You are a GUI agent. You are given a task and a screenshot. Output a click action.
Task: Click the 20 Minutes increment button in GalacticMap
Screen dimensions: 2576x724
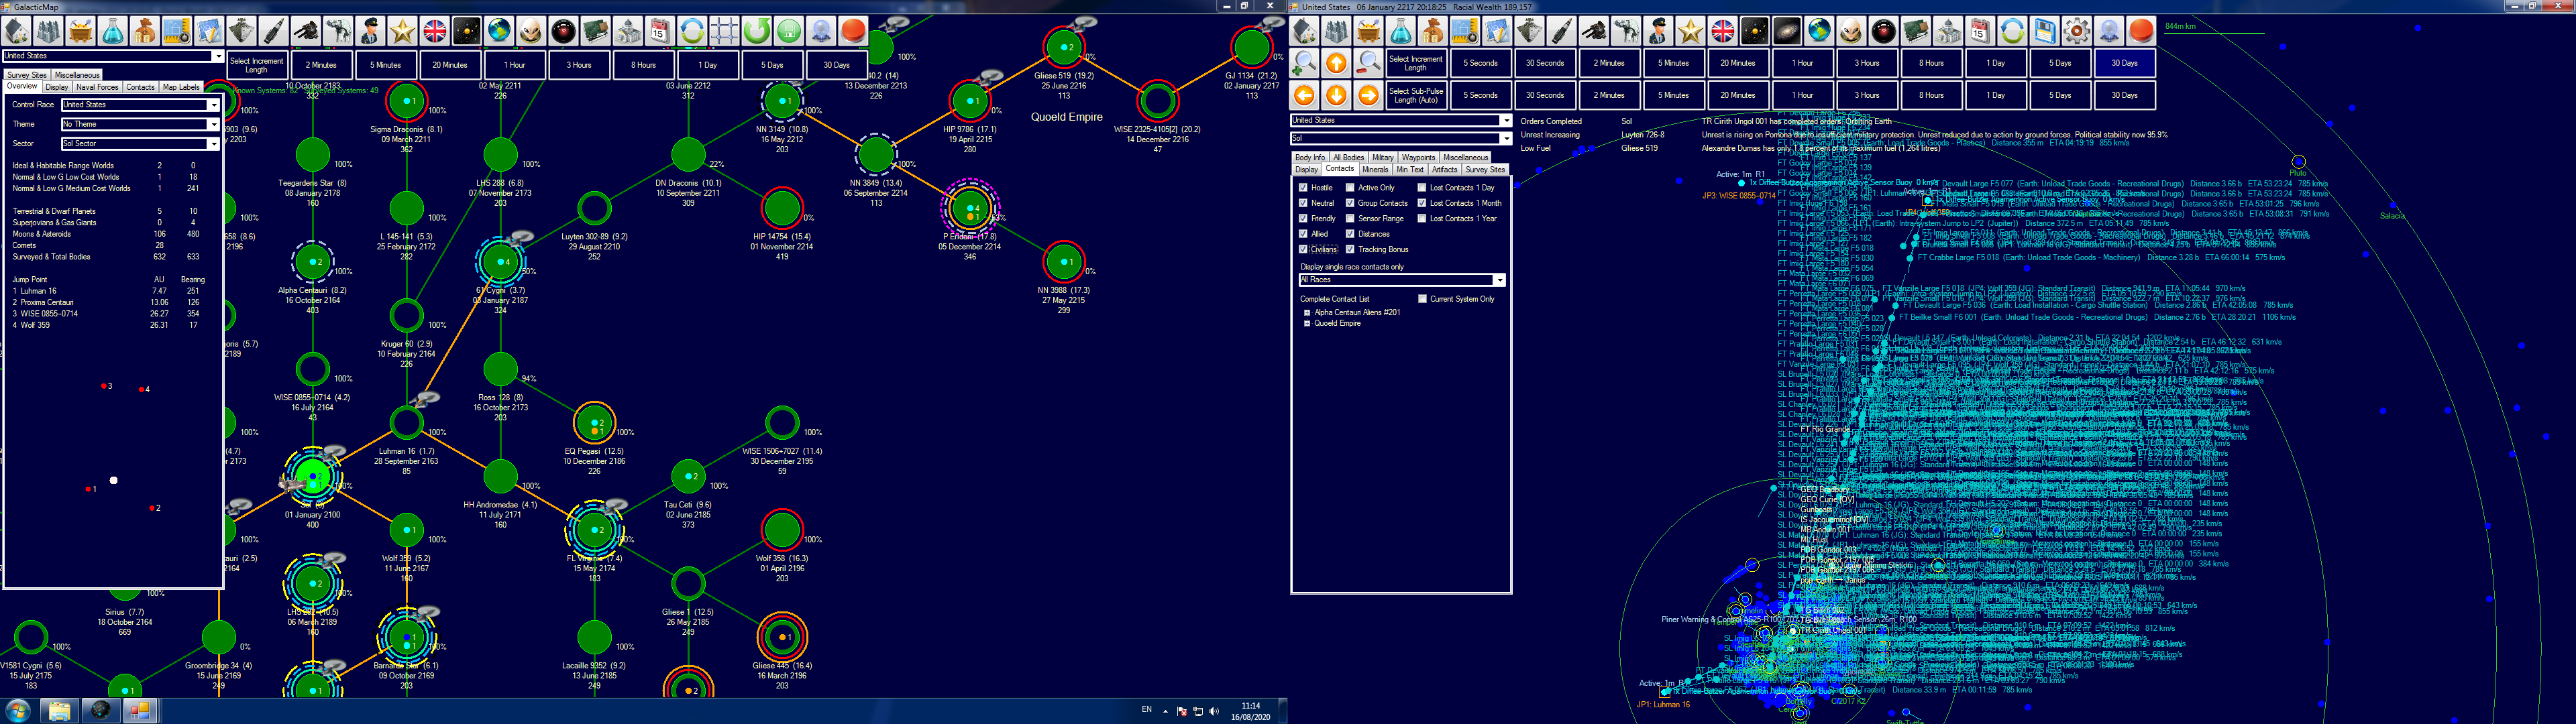pos(450,65)
